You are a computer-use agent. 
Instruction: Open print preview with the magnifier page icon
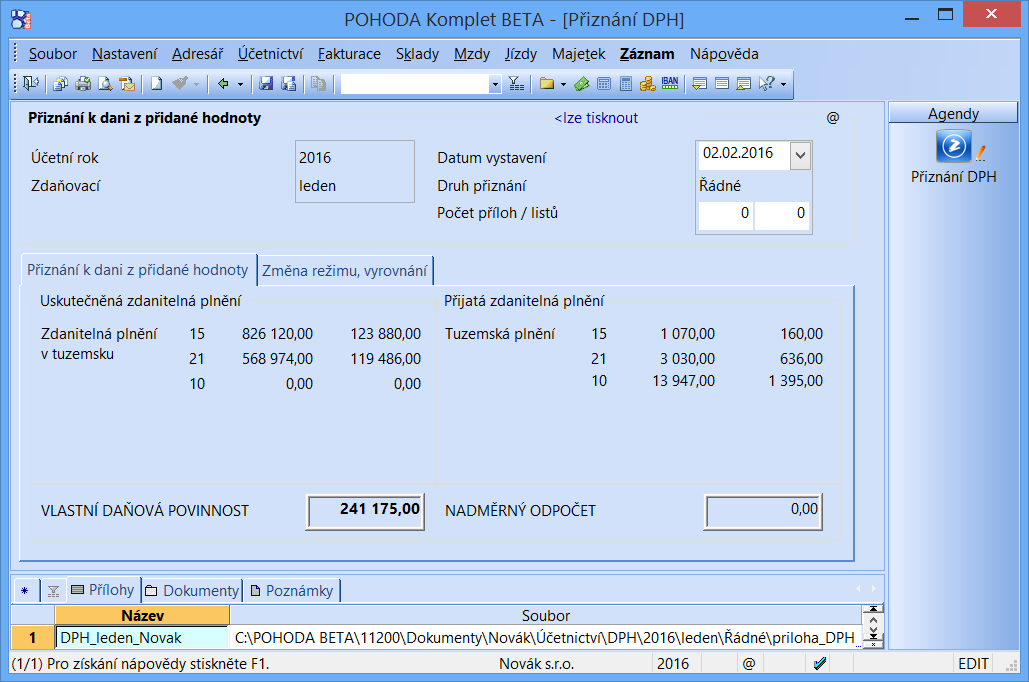tap(105, 83)
